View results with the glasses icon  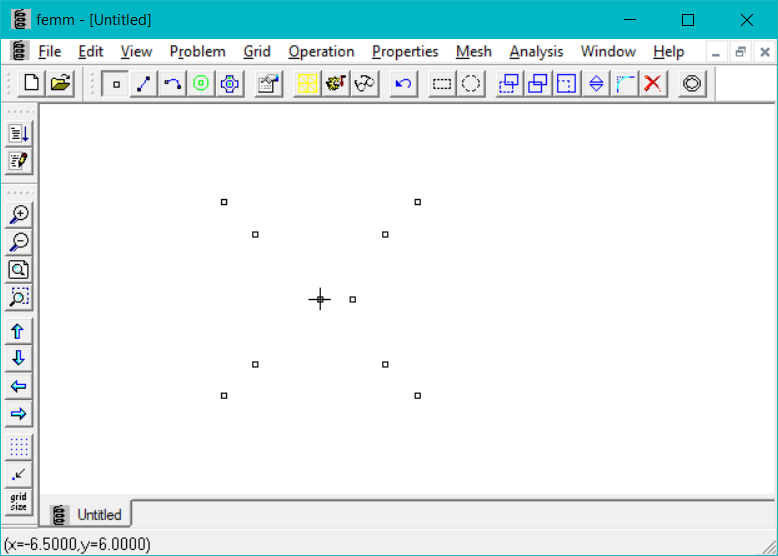(x=365, y=83)
